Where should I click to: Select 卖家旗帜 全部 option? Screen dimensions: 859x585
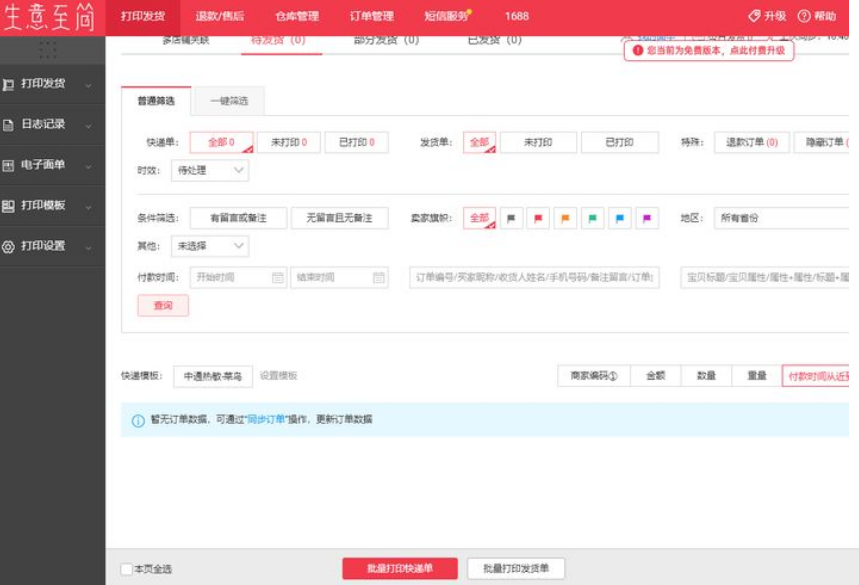click(x=479, y=218)
